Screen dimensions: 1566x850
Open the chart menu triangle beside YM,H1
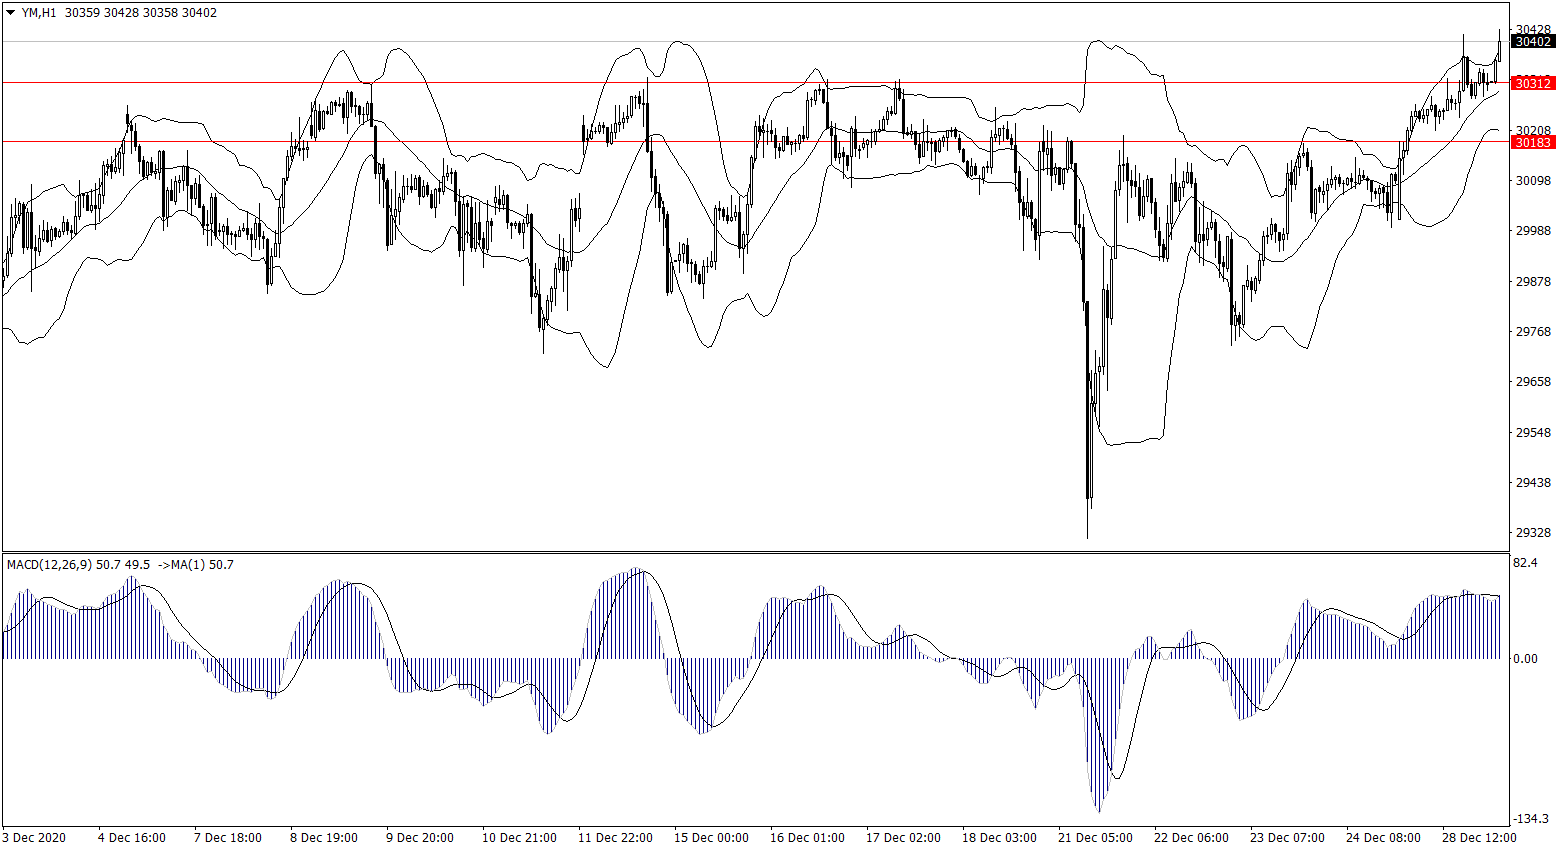[11, 13]
